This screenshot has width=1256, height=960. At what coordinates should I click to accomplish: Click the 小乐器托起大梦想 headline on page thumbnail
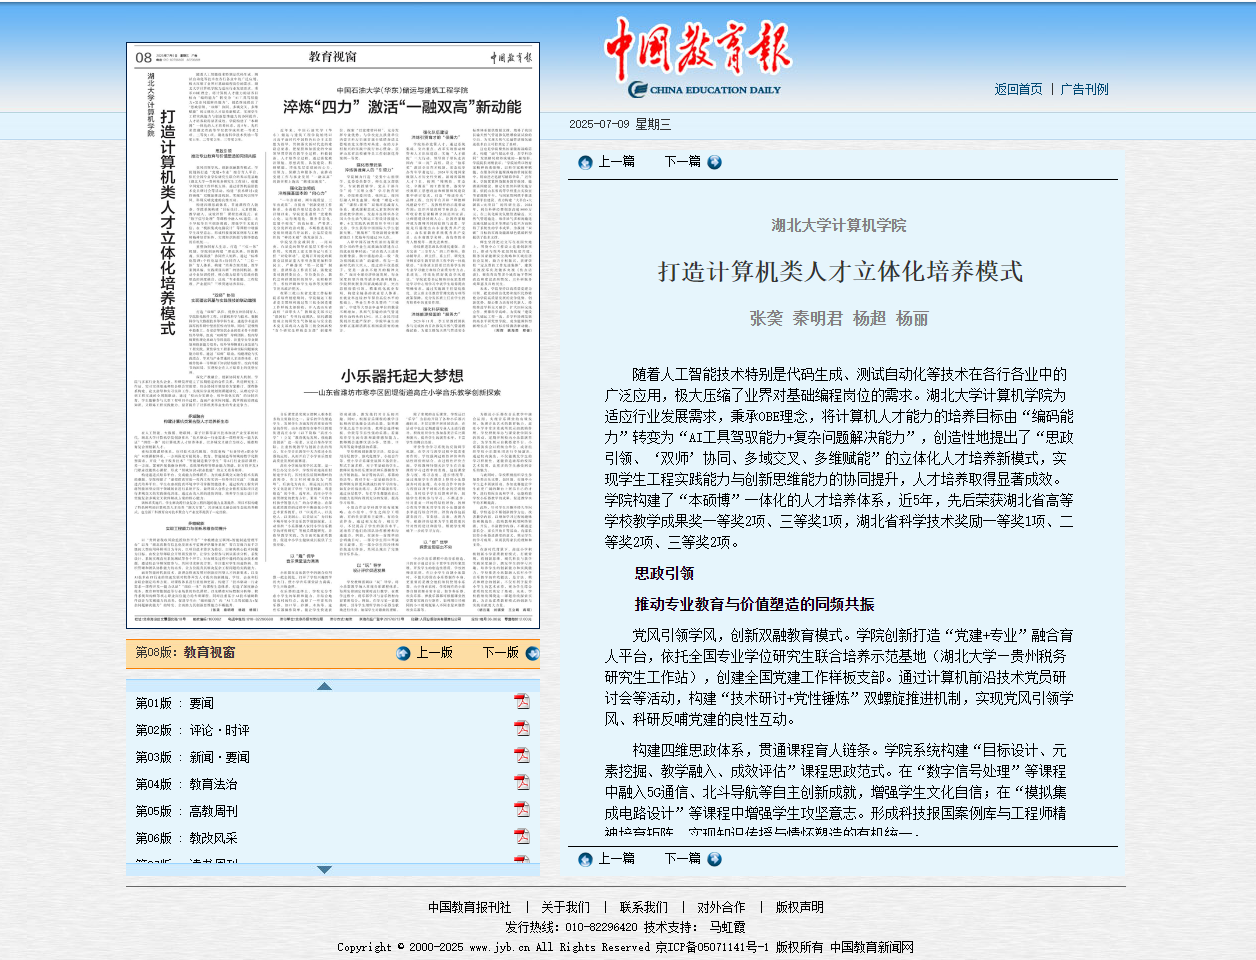pyautogui.click(x=402, y=376)
